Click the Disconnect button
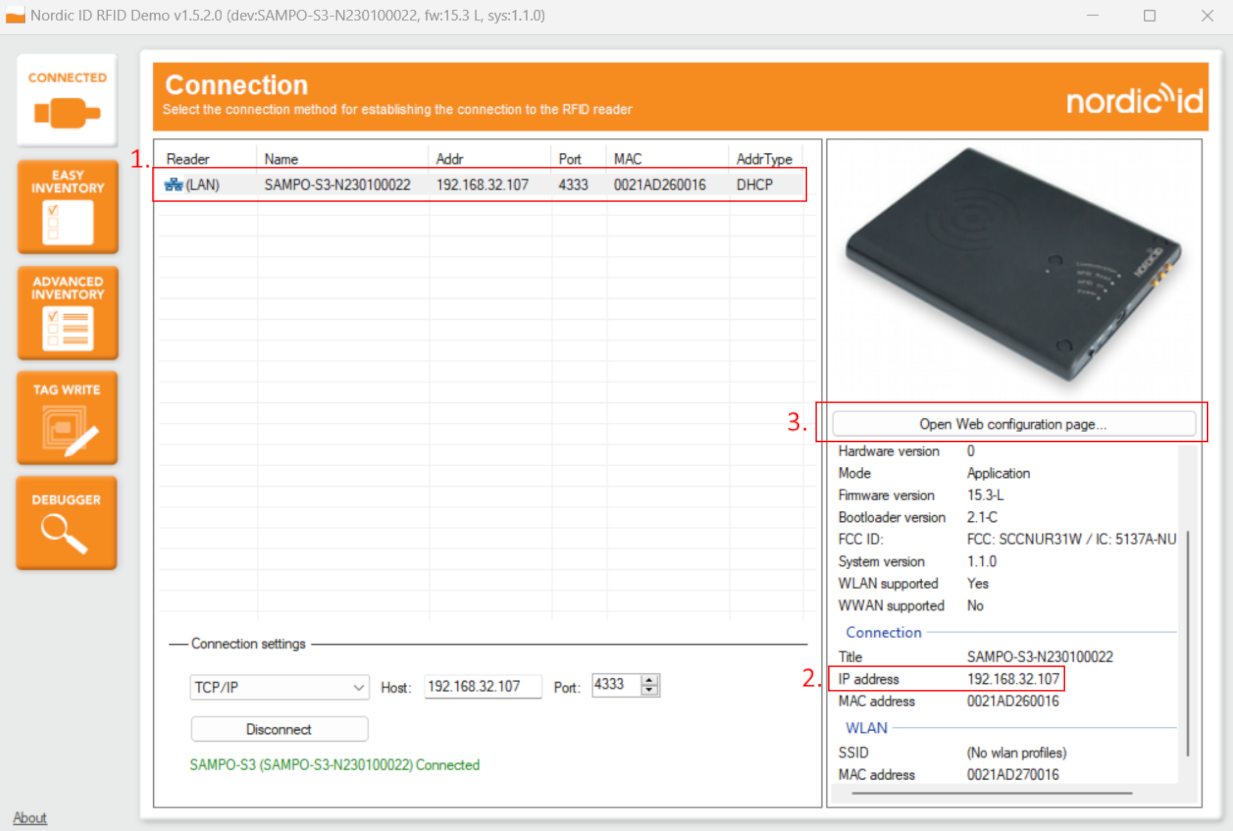This screenshot has width=1233, height=831. click(x=279, y=729)
